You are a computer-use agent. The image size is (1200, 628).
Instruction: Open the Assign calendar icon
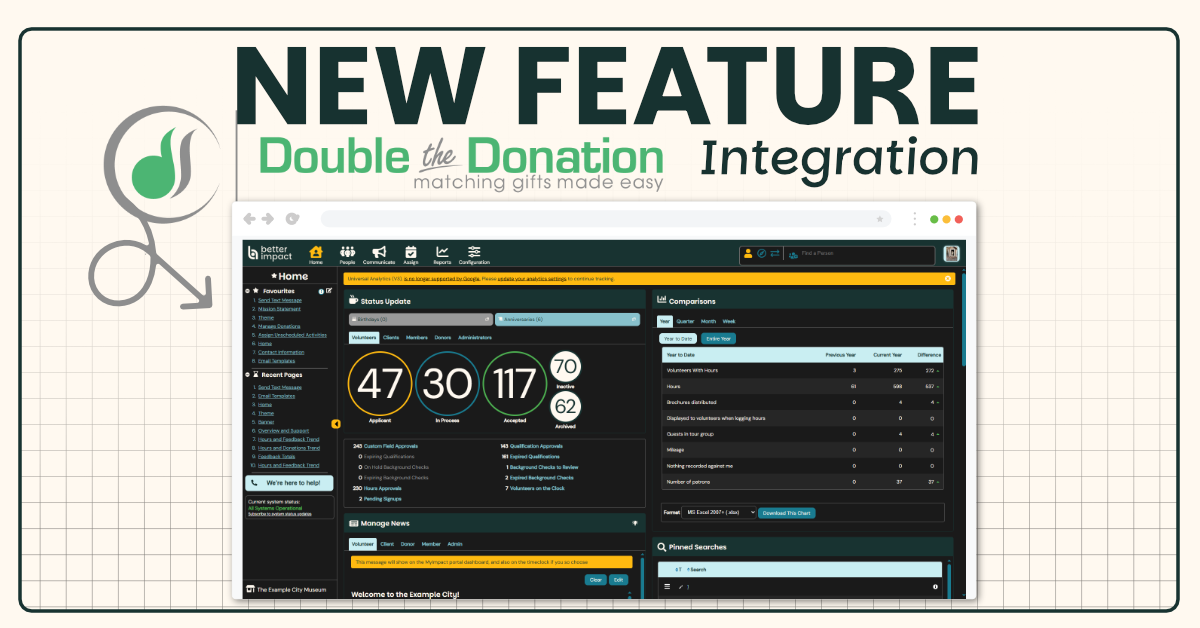[410, 254]
